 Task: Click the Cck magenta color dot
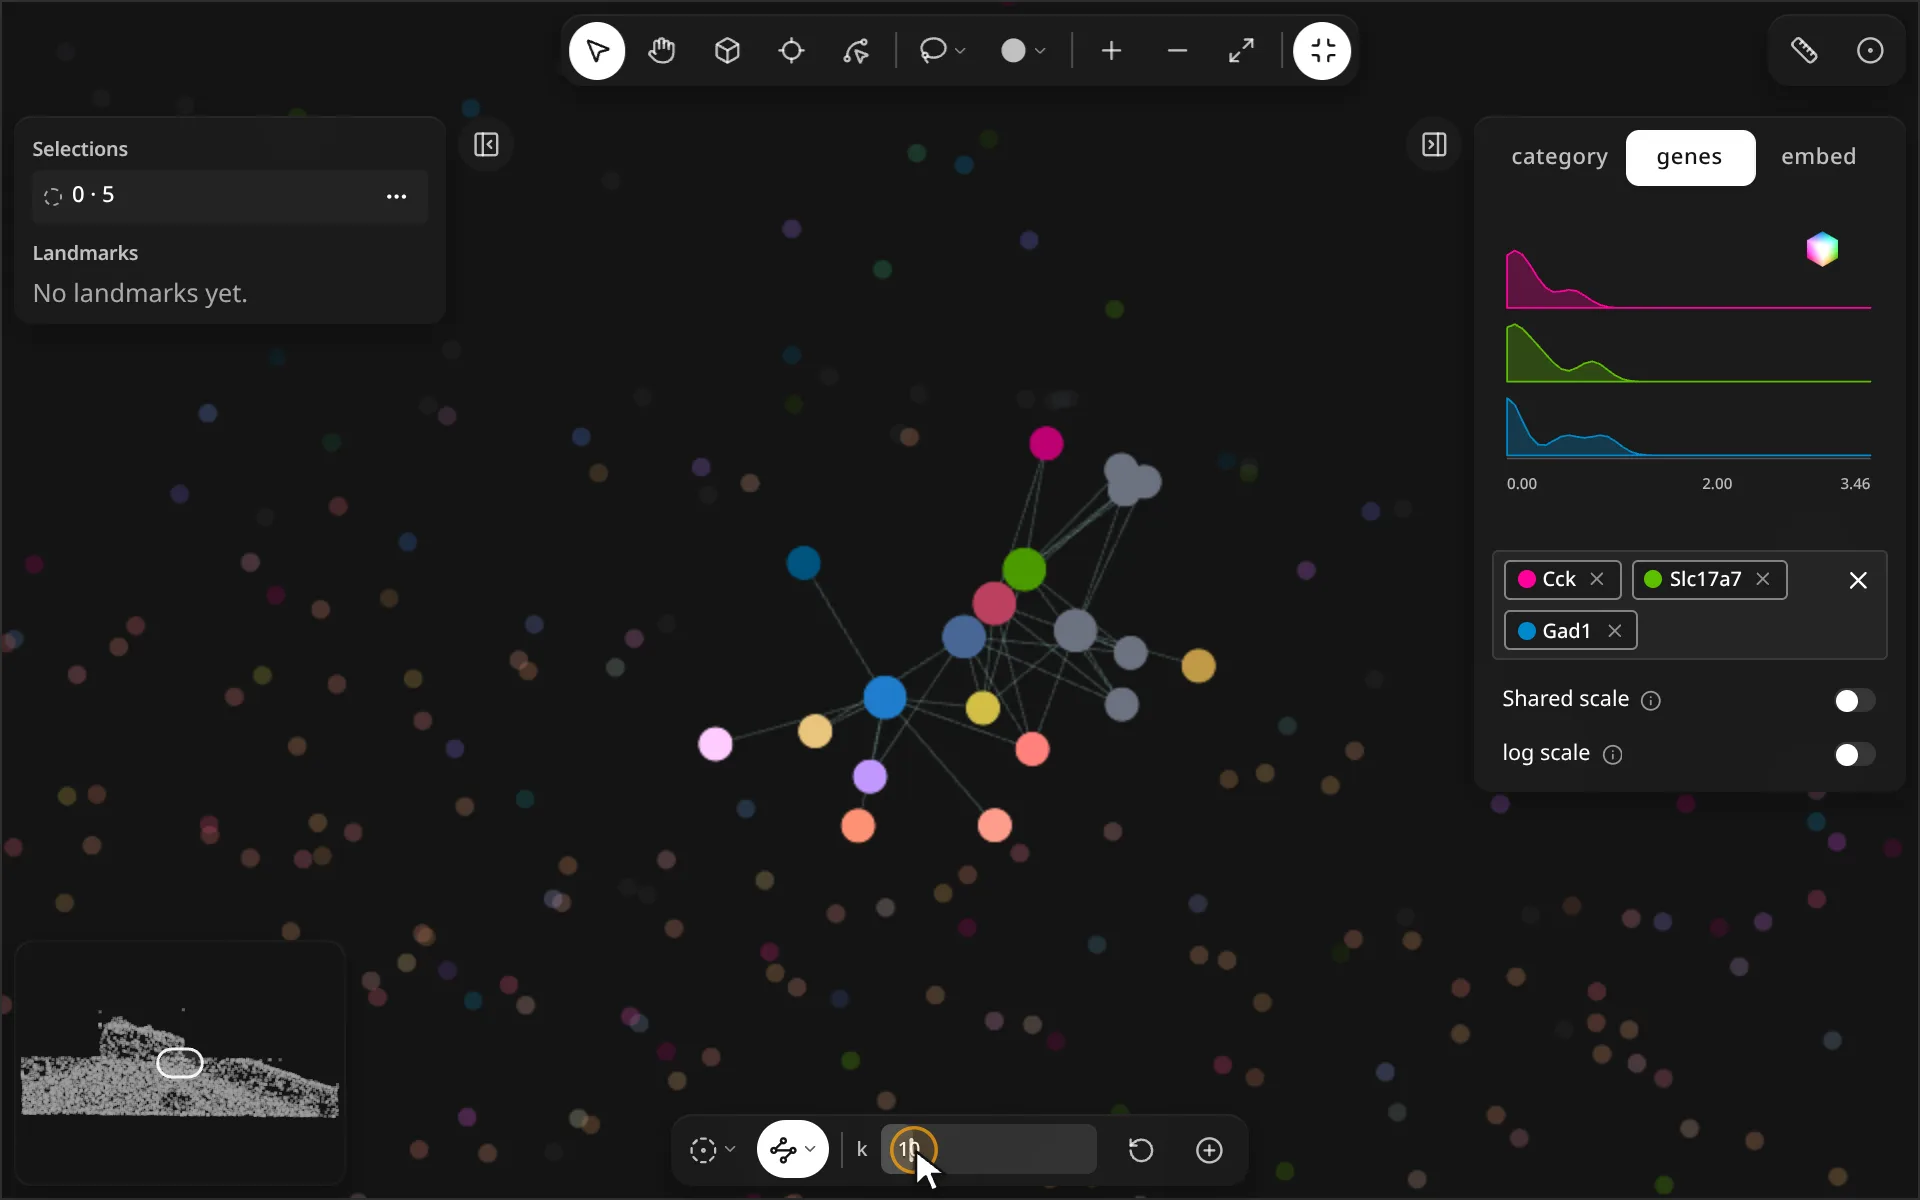pyautogui.click(x=1527, y=580)
